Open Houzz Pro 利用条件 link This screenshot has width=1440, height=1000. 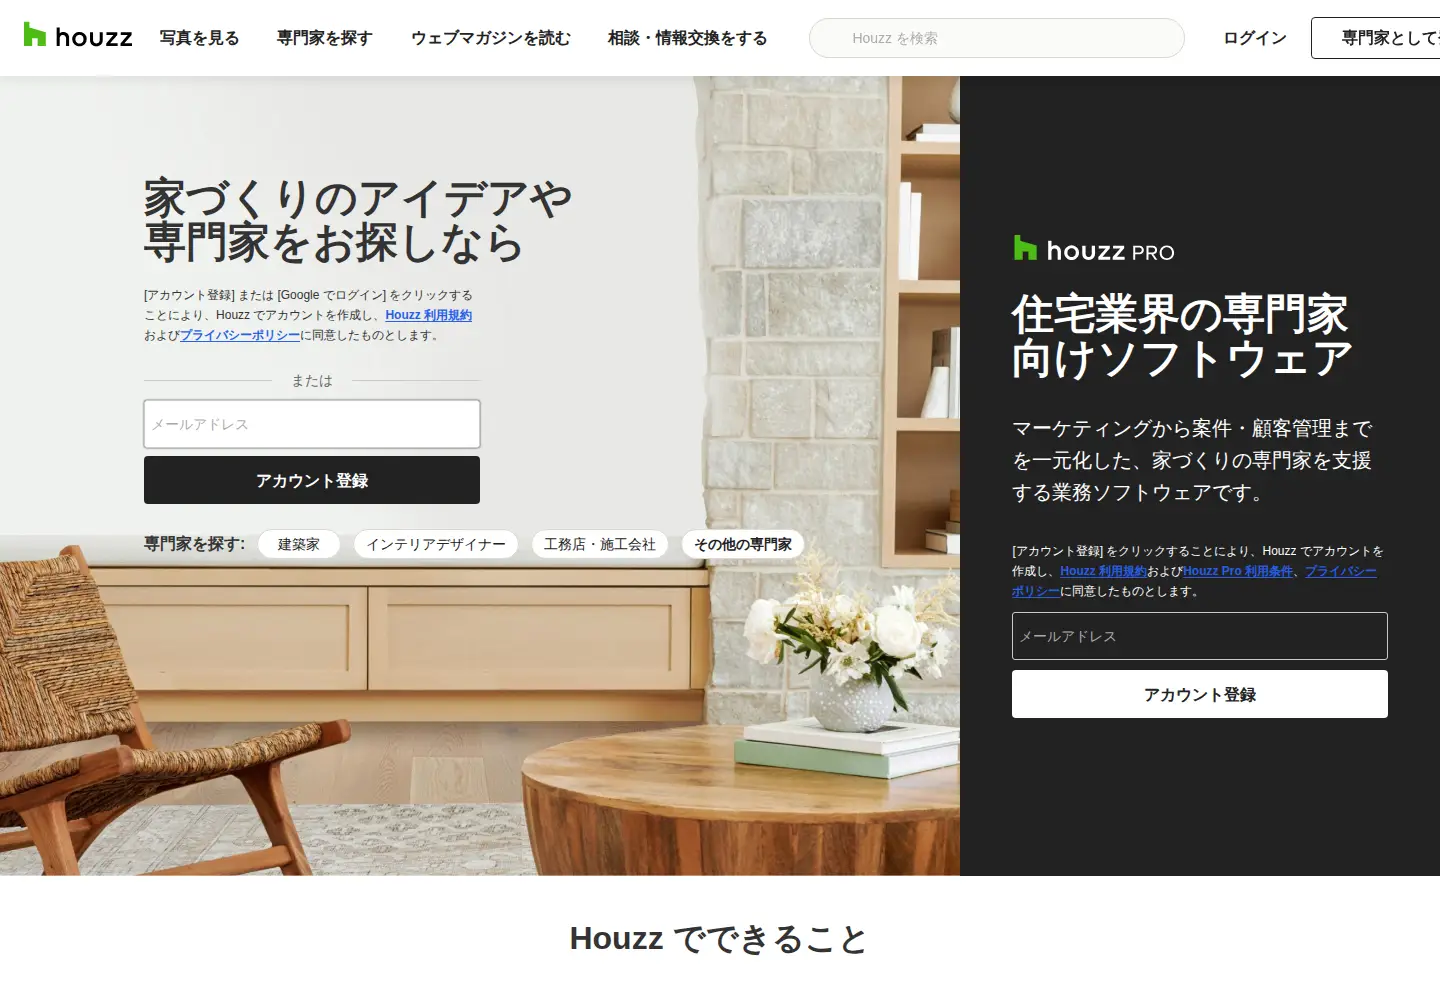click(x=1238, y=571)
